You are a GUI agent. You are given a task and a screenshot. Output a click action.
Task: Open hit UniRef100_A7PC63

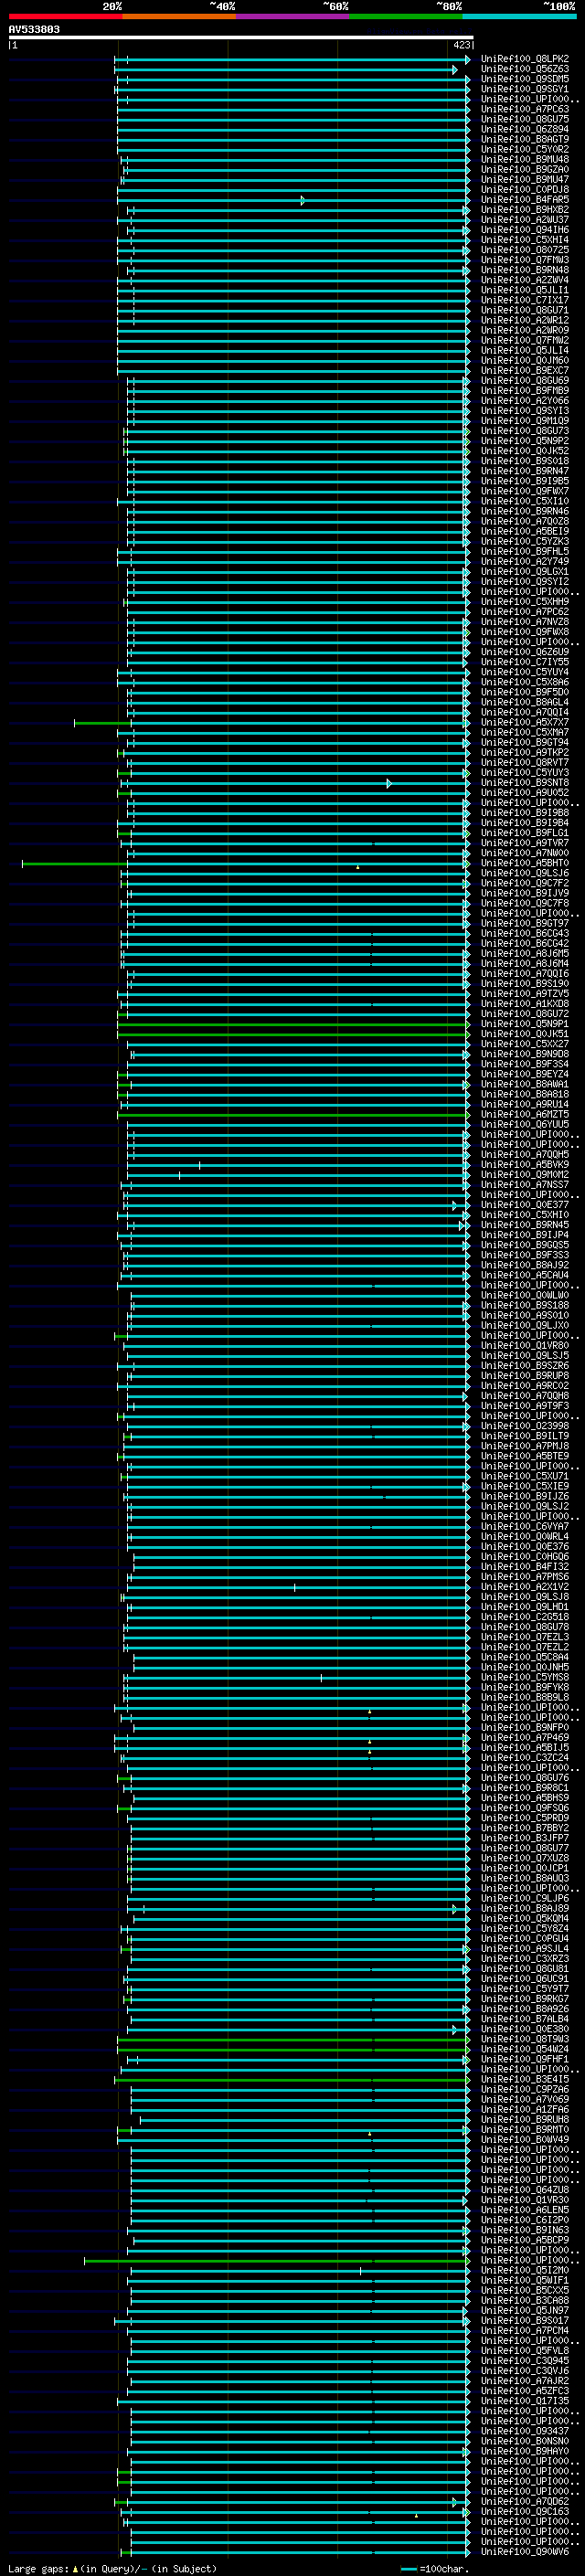[x=525, y=109]
